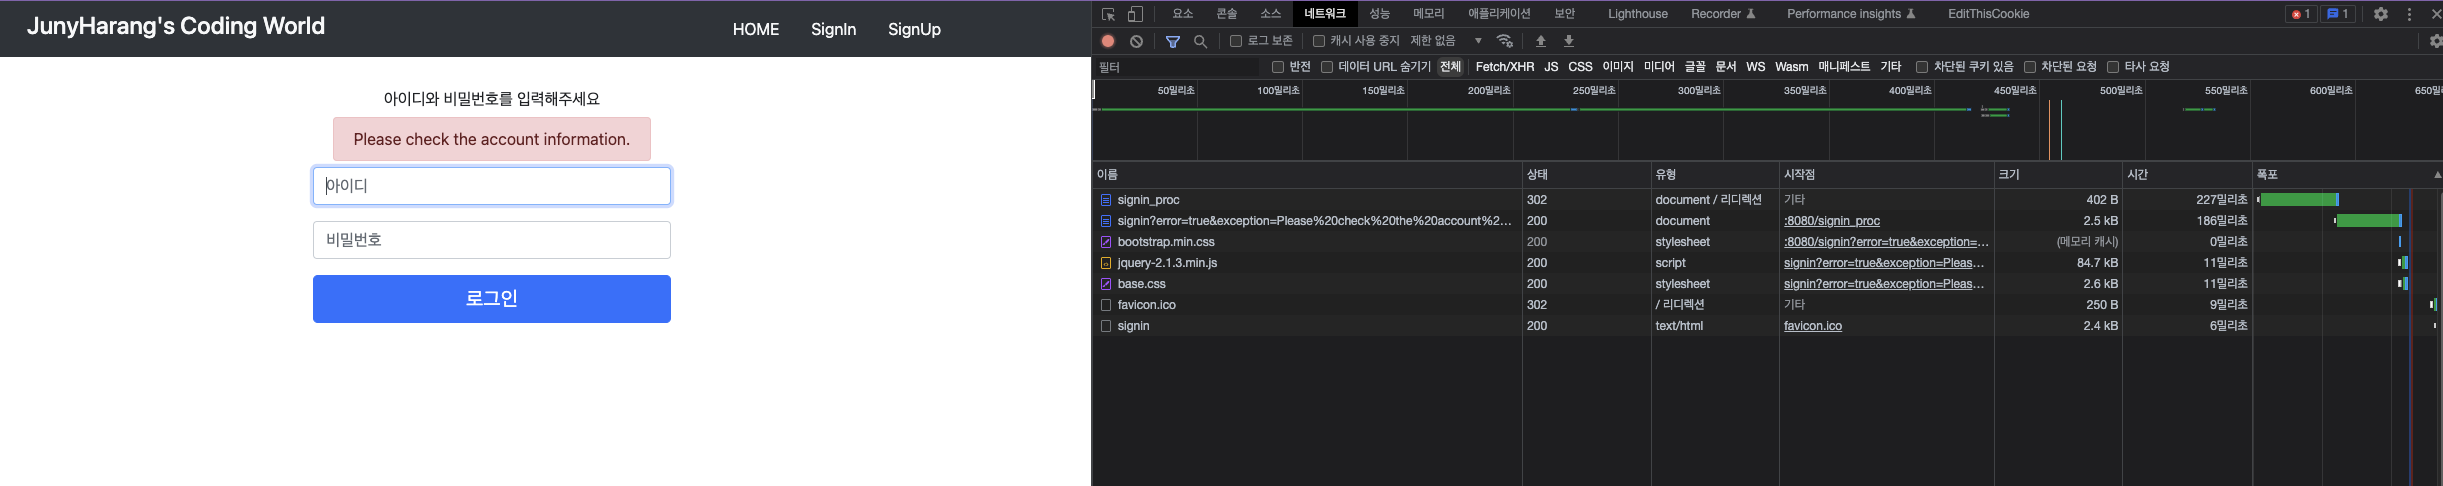Switch to the 요소 tab
This screenshot has width=2443, height=486.
tap(1183, 14)
